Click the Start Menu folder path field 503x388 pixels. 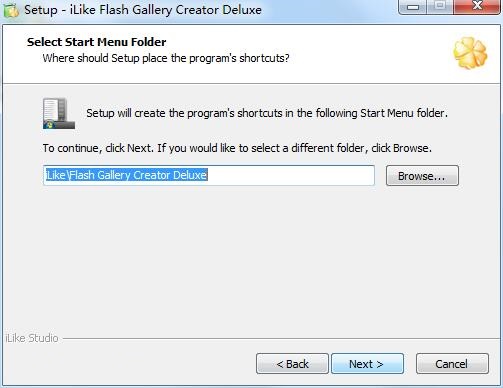coord(209,175)
